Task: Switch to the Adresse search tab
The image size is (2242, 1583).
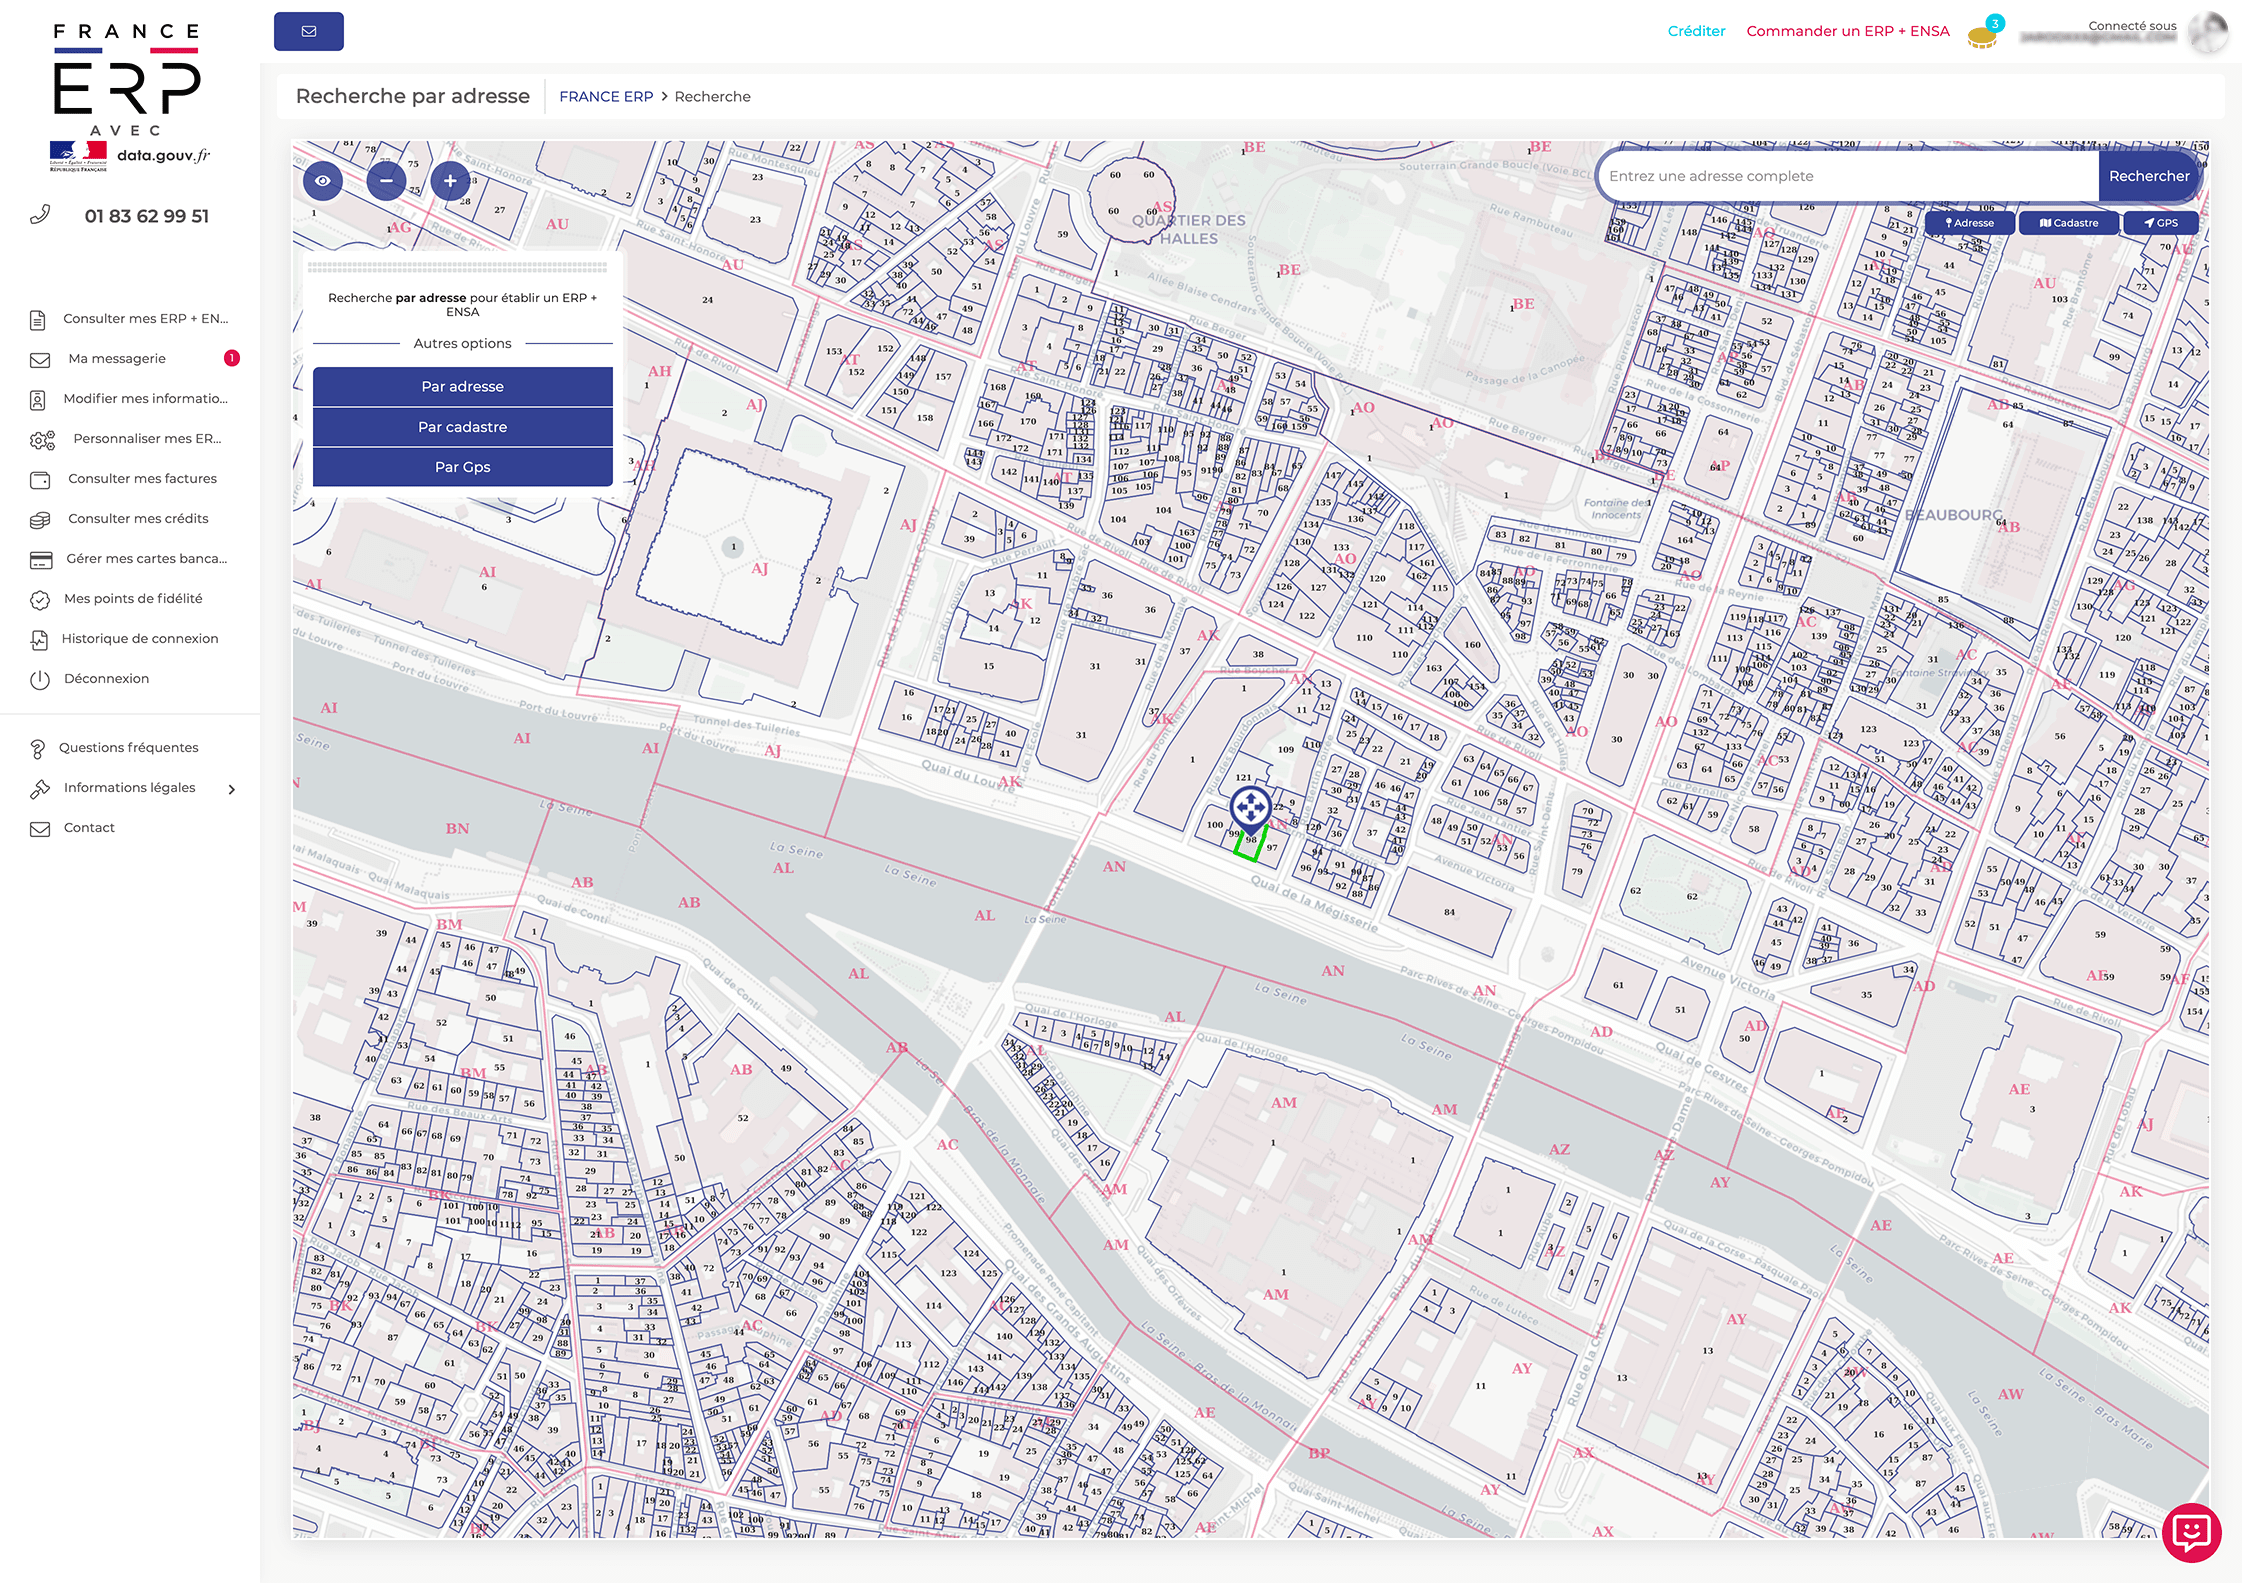Action: (x=1970, y=223)
